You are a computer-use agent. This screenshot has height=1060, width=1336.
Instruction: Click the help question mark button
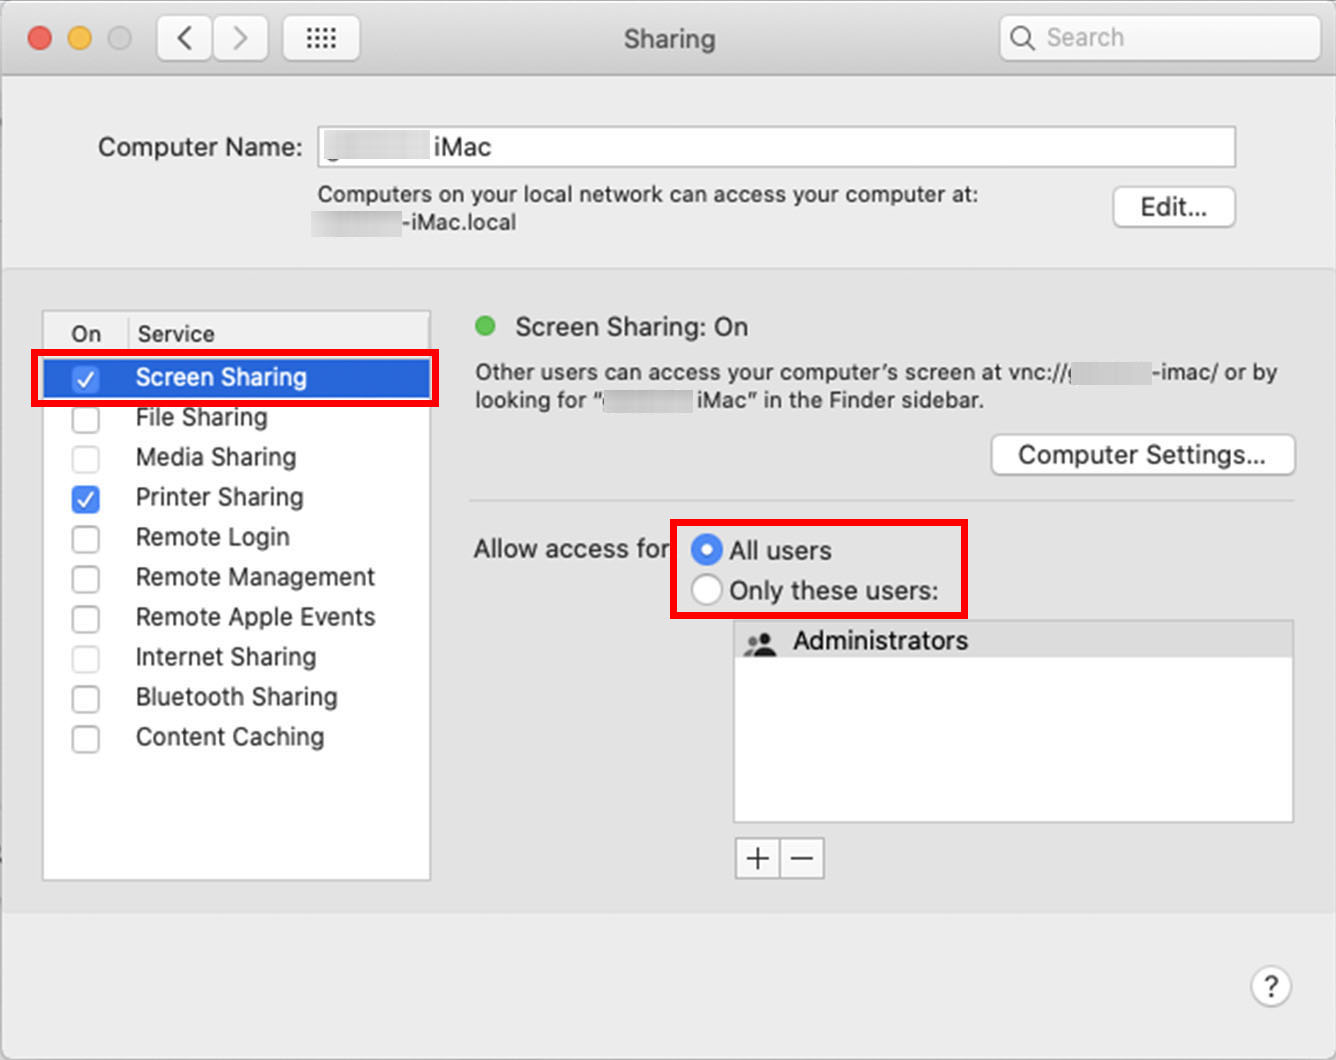pyautogui.click(x=1271, y=986)
